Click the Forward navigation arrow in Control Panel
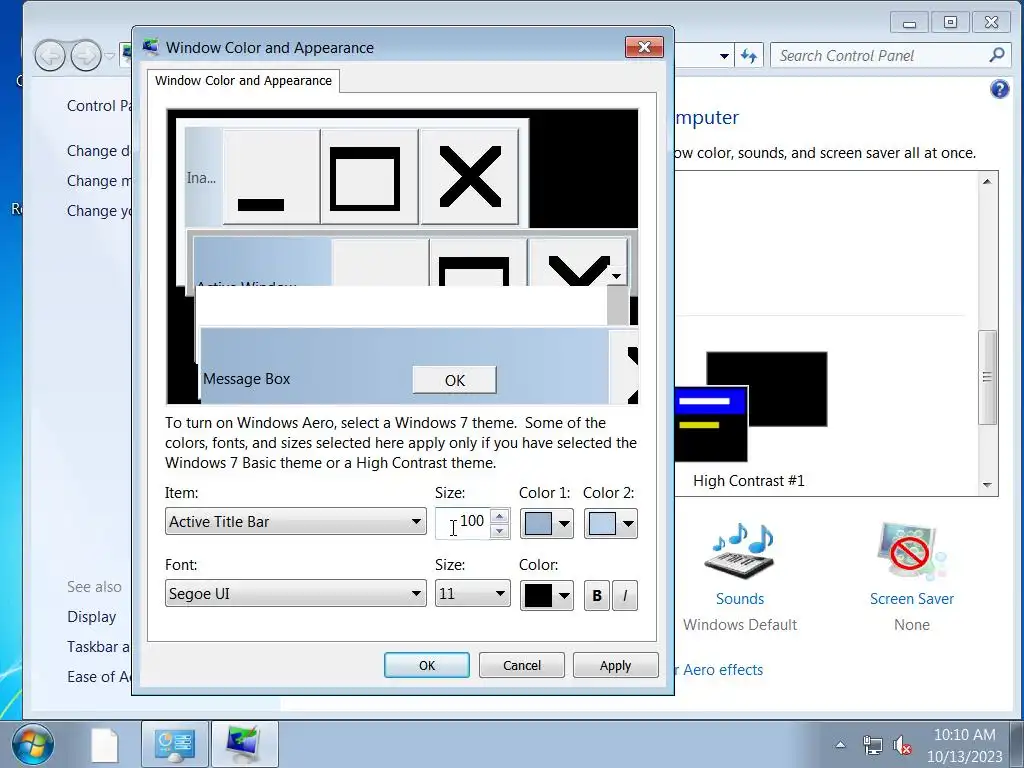The height and width of the screenshot is (768, 1024). (86, 56)
